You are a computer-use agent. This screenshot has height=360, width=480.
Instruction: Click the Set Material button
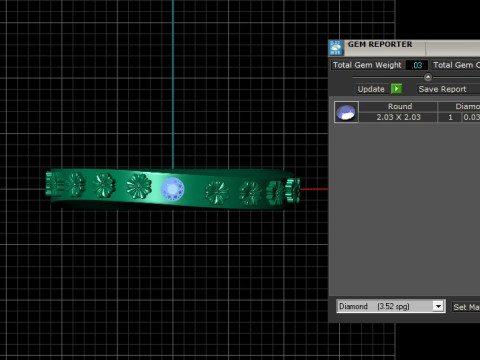point(466,307)
